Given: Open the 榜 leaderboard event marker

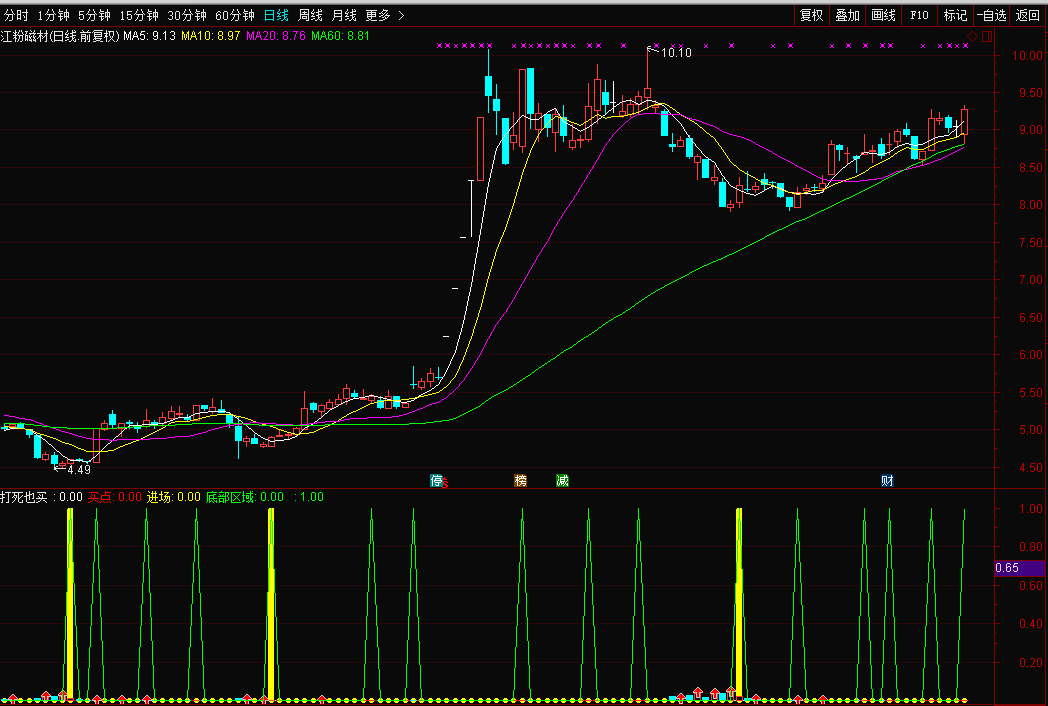Looking at the screenshot, I should (521, 480).
